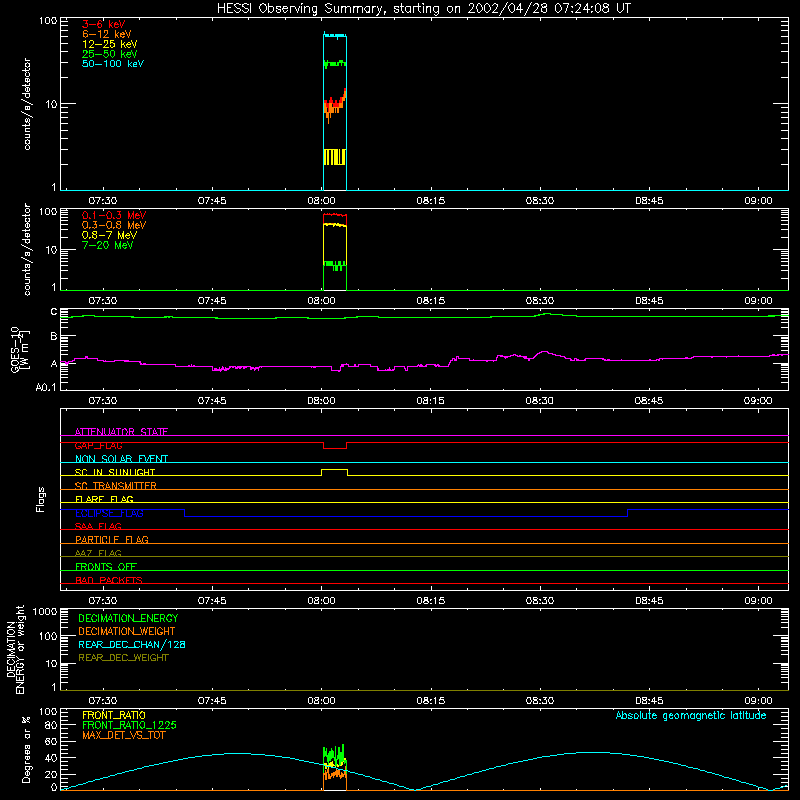Click the Absolute geomagnetic latitude label
The image size is (800, 800).
tap(691, 715)
